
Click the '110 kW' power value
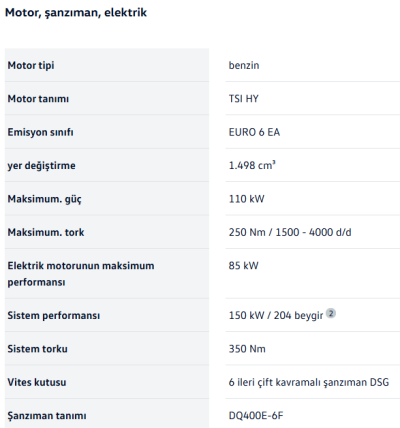[246, 199]
